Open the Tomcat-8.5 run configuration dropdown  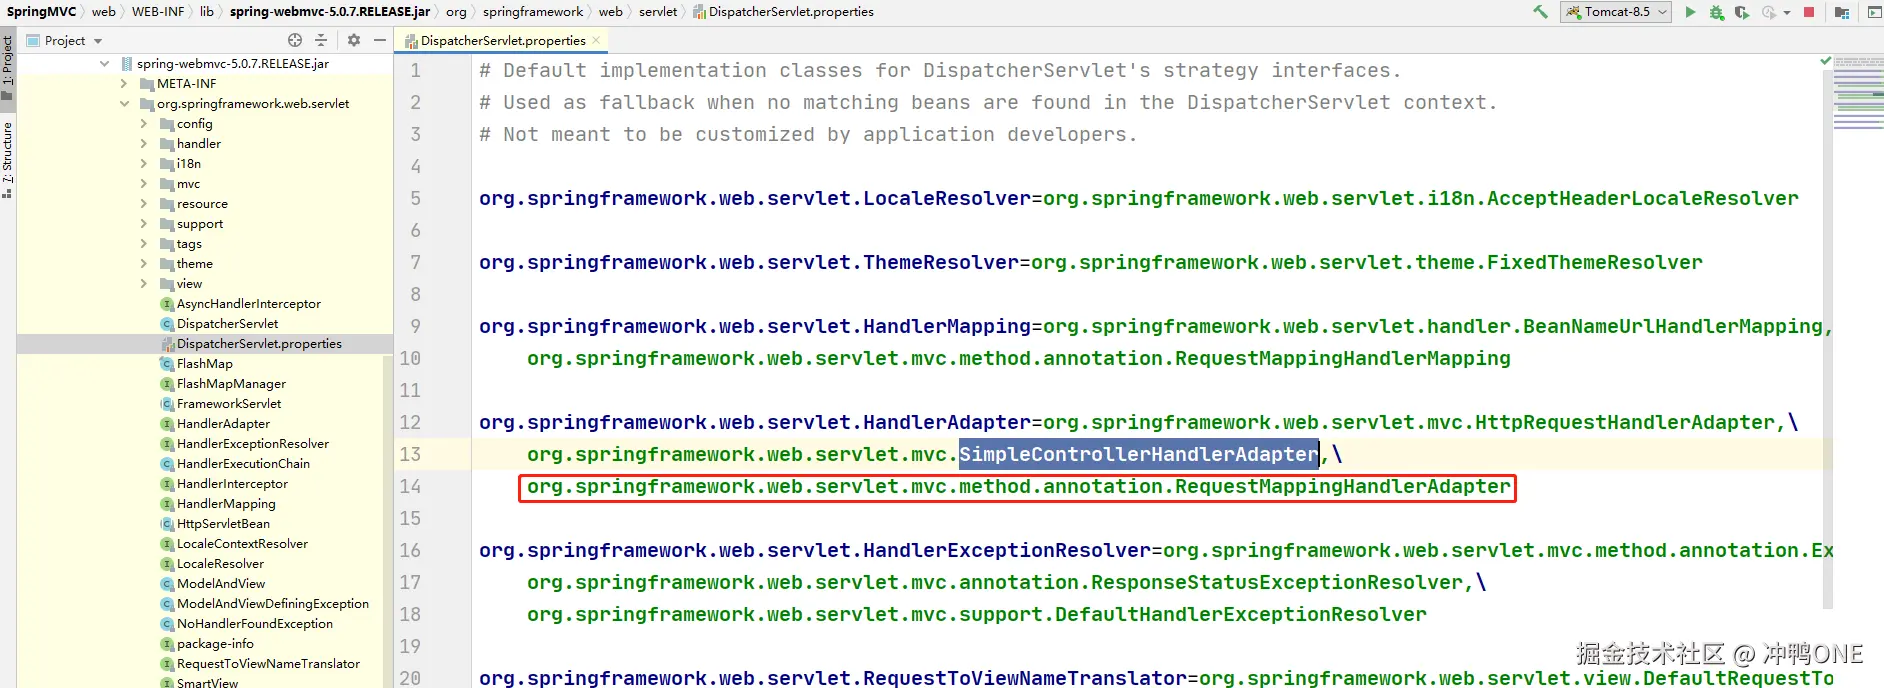coord(1616,12)
